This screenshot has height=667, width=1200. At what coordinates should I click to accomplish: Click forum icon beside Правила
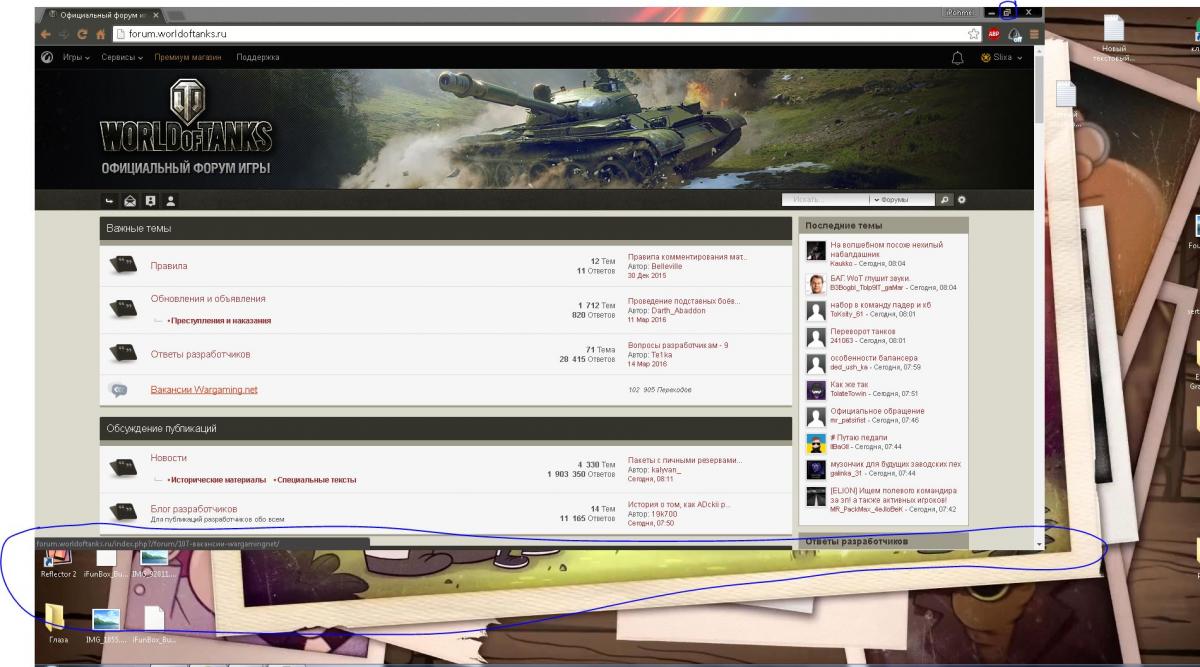122,265
